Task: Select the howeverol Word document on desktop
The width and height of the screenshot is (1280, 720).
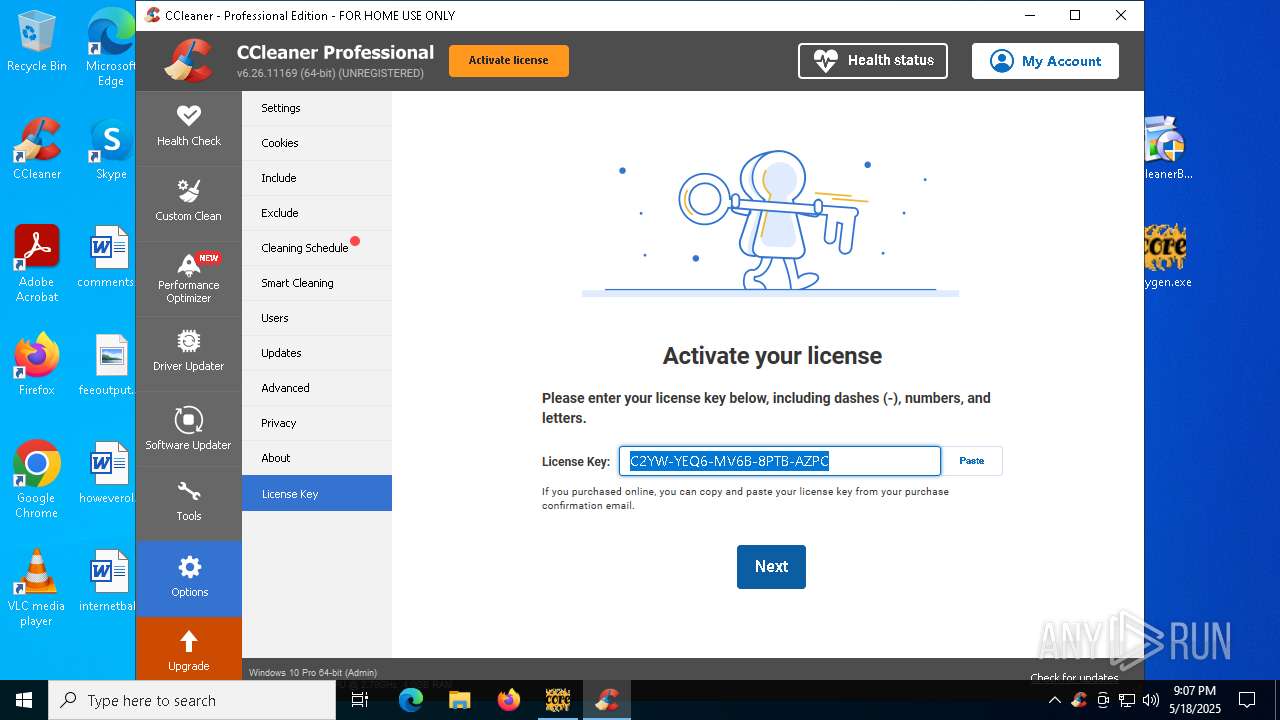Action: tap(108, 474)
